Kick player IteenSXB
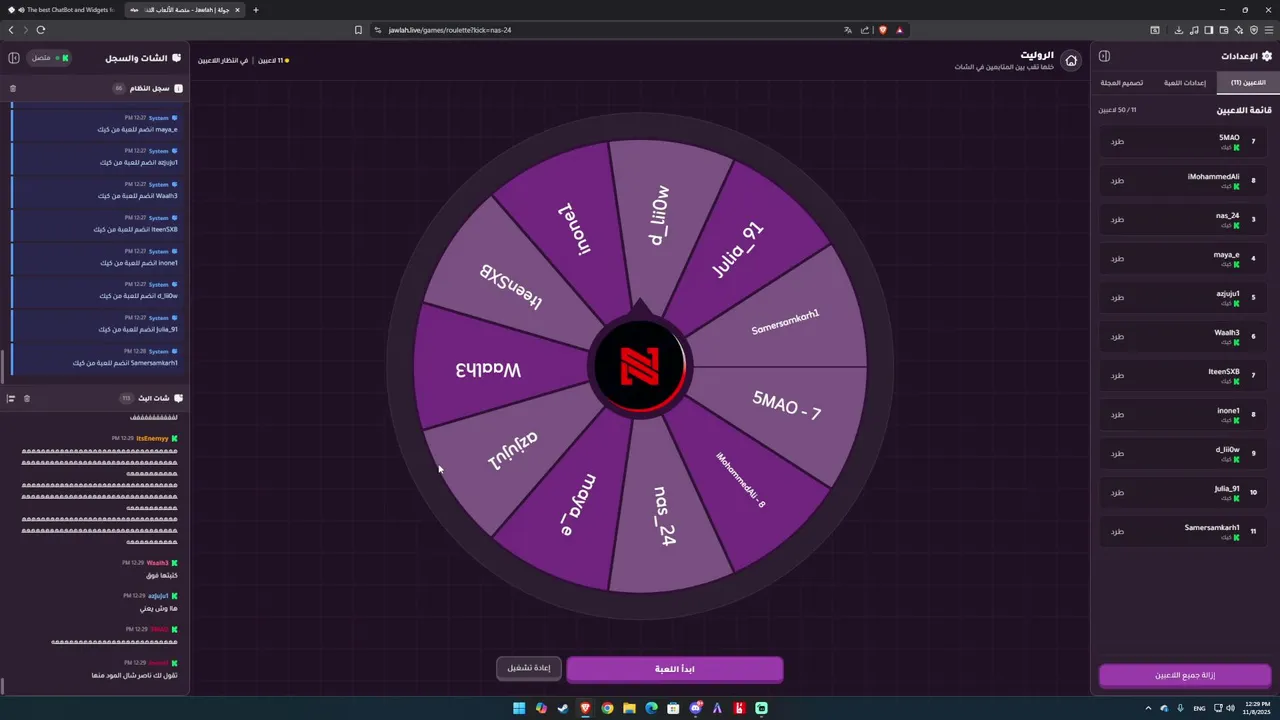Viewport: 1280px width, 720px height. [1117, 375]
